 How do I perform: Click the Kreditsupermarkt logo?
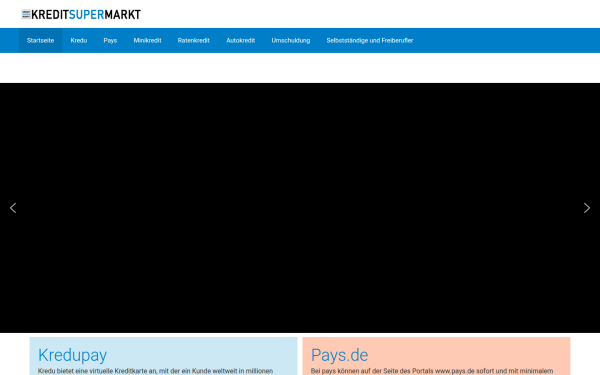pos(81,15)
